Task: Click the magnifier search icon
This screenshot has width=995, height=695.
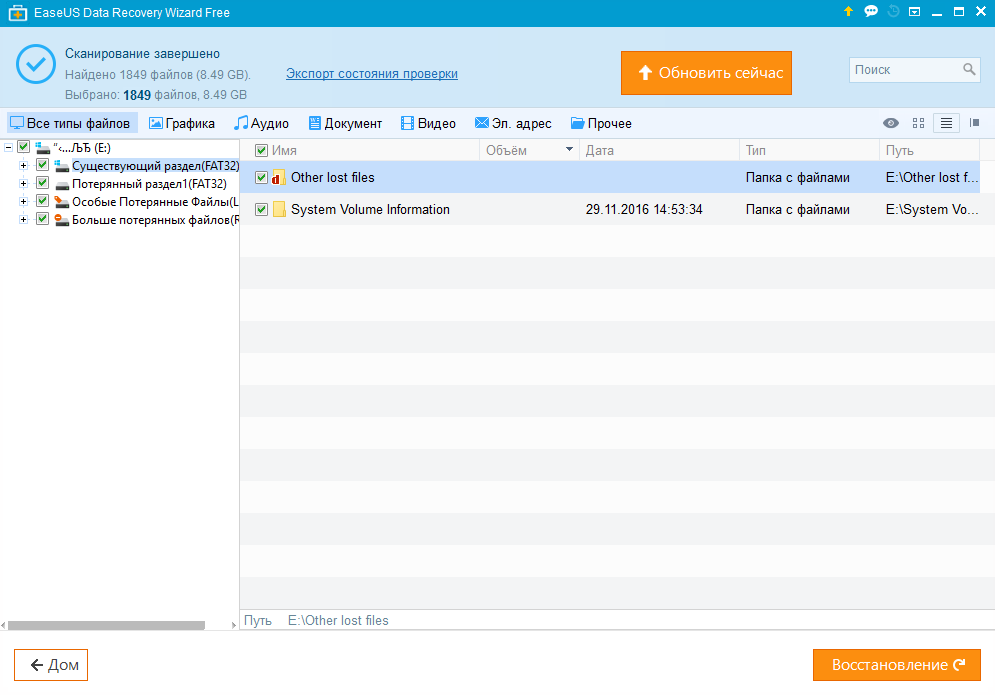Action: pyautogui.click(x=968, y=69)
